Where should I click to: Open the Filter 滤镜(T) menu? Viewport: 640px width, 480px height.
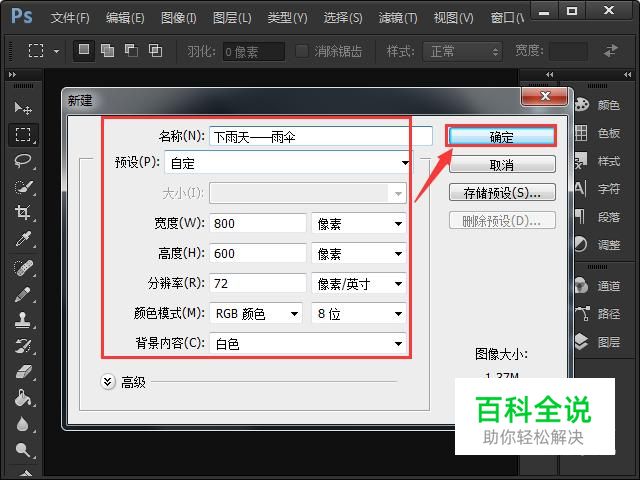point(398,18)
